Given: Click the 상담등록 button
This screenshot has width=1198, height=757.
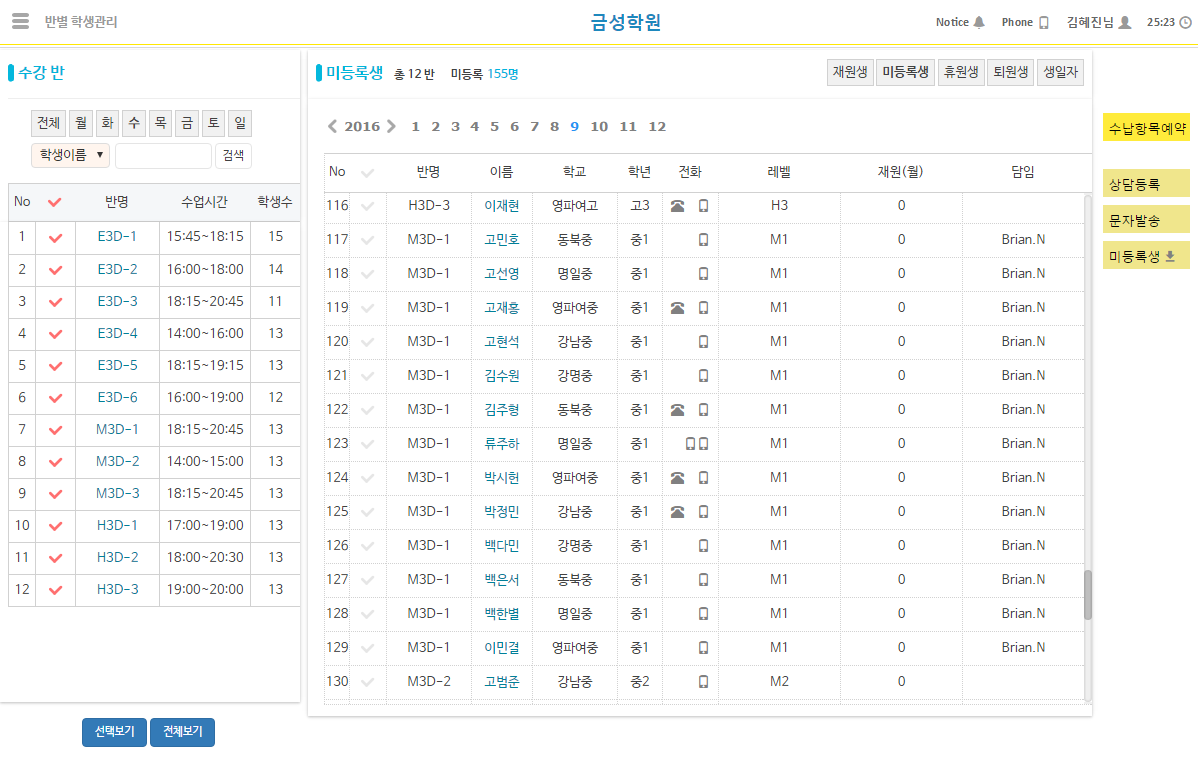Looking at the screenshot, I should 1147,184.
